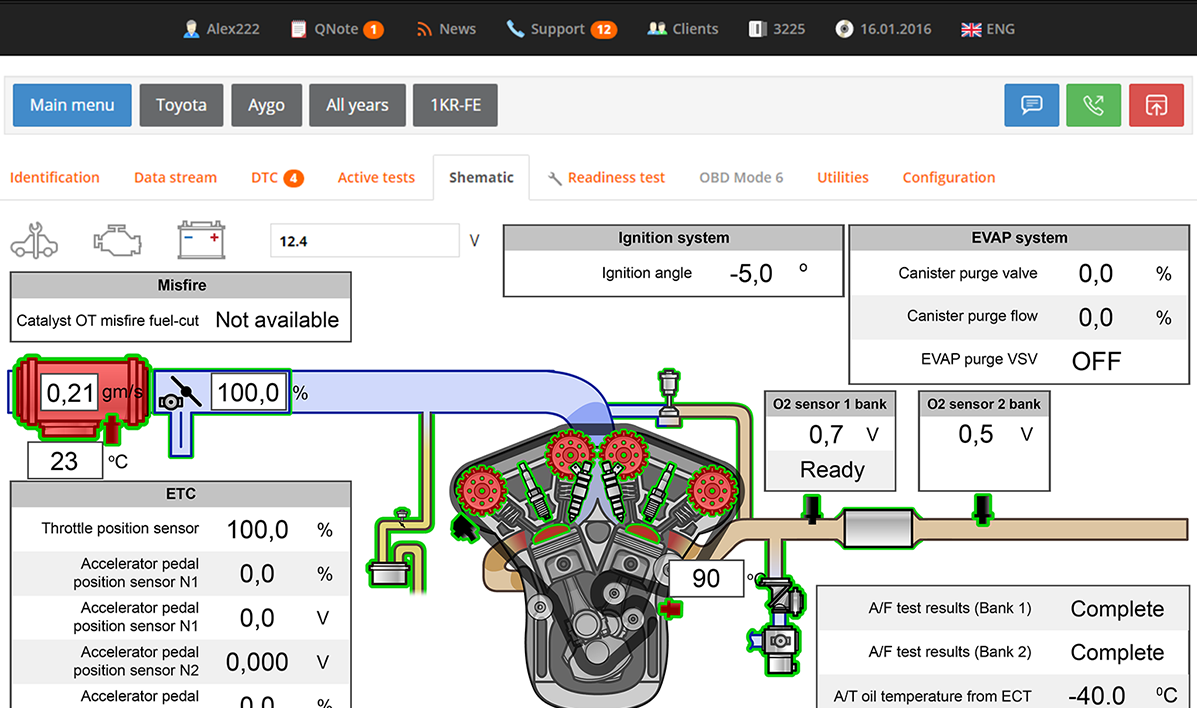Switch language using the ENG flag selector
Screen dimensions: 1197x708
coord(987,29)
